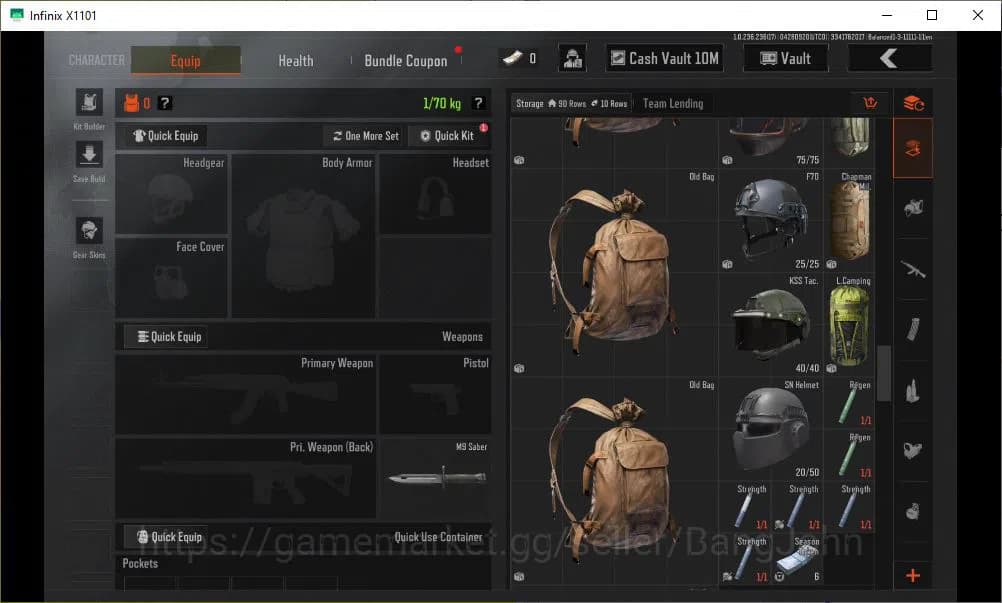This screenshot has width=1002, height=603.
Task: Switch to the Health tab
Action: (295, 60)
